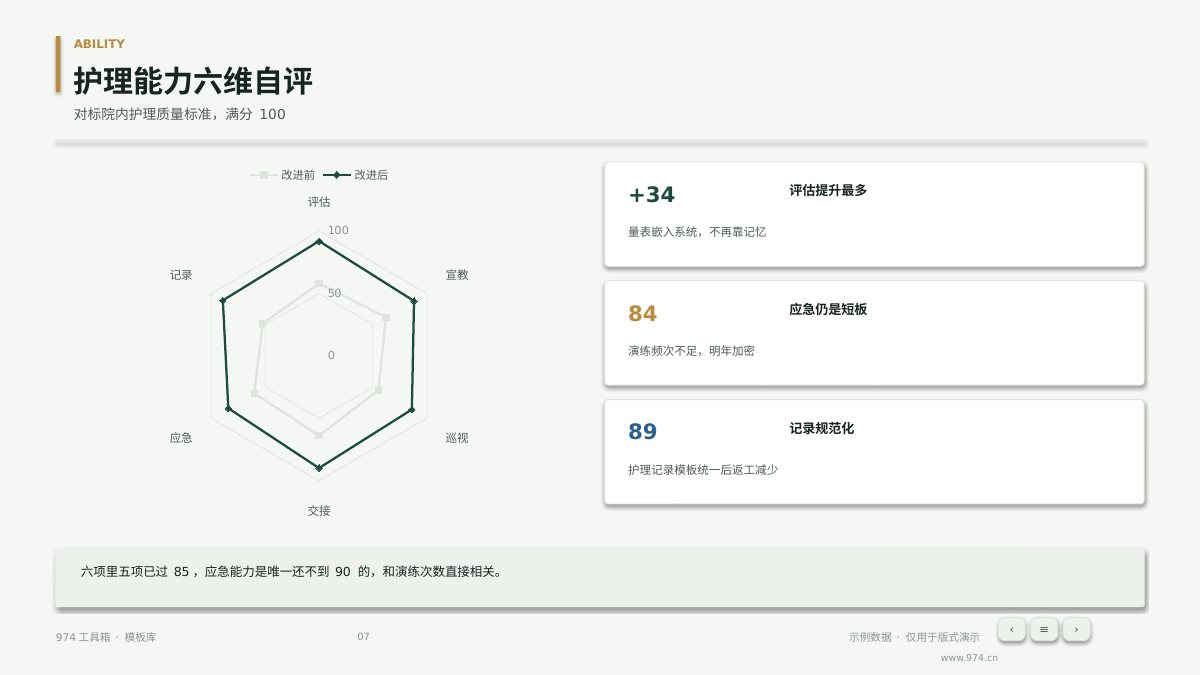Select the 应急 axis label on radar
This screenshot has width=1200, height=675.
[x=181, y=438]
